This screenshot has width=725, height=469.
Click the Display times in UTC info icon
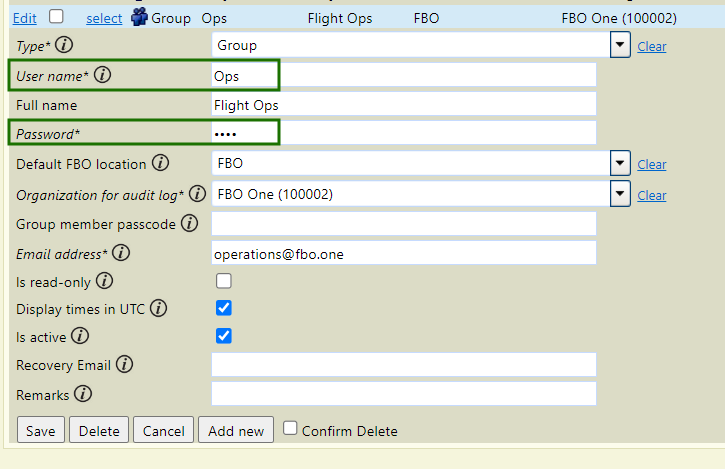point(159,308)
